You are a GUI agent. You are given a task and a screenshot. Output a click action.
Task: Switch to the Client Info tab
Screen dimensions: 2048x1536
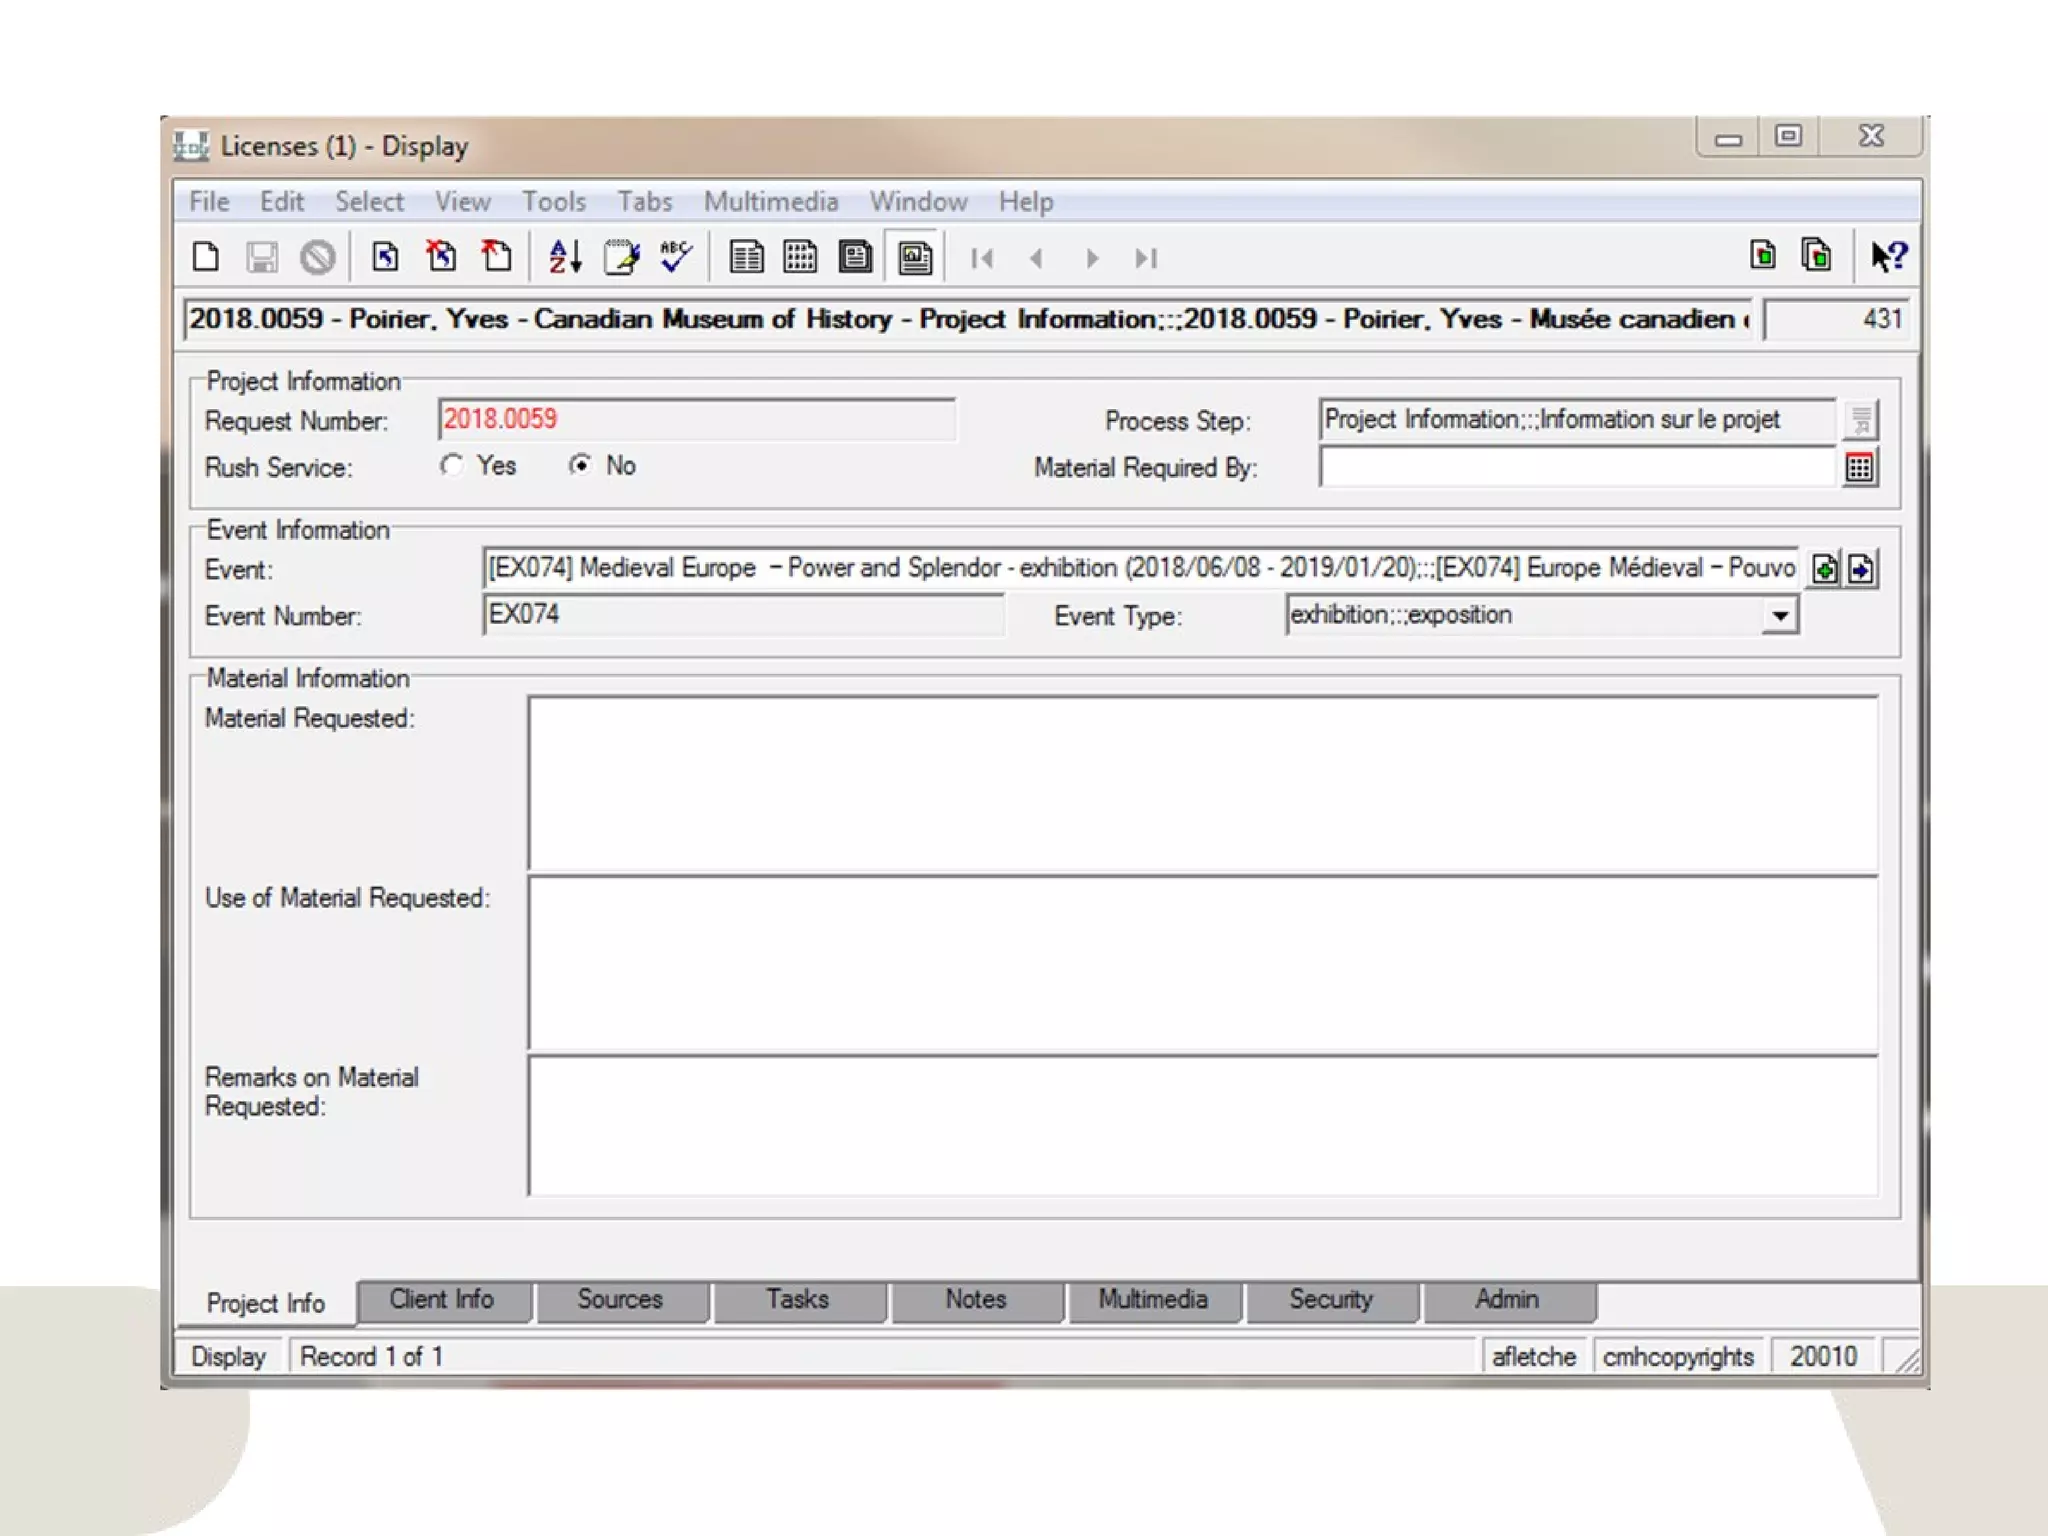click(442, 1300)
